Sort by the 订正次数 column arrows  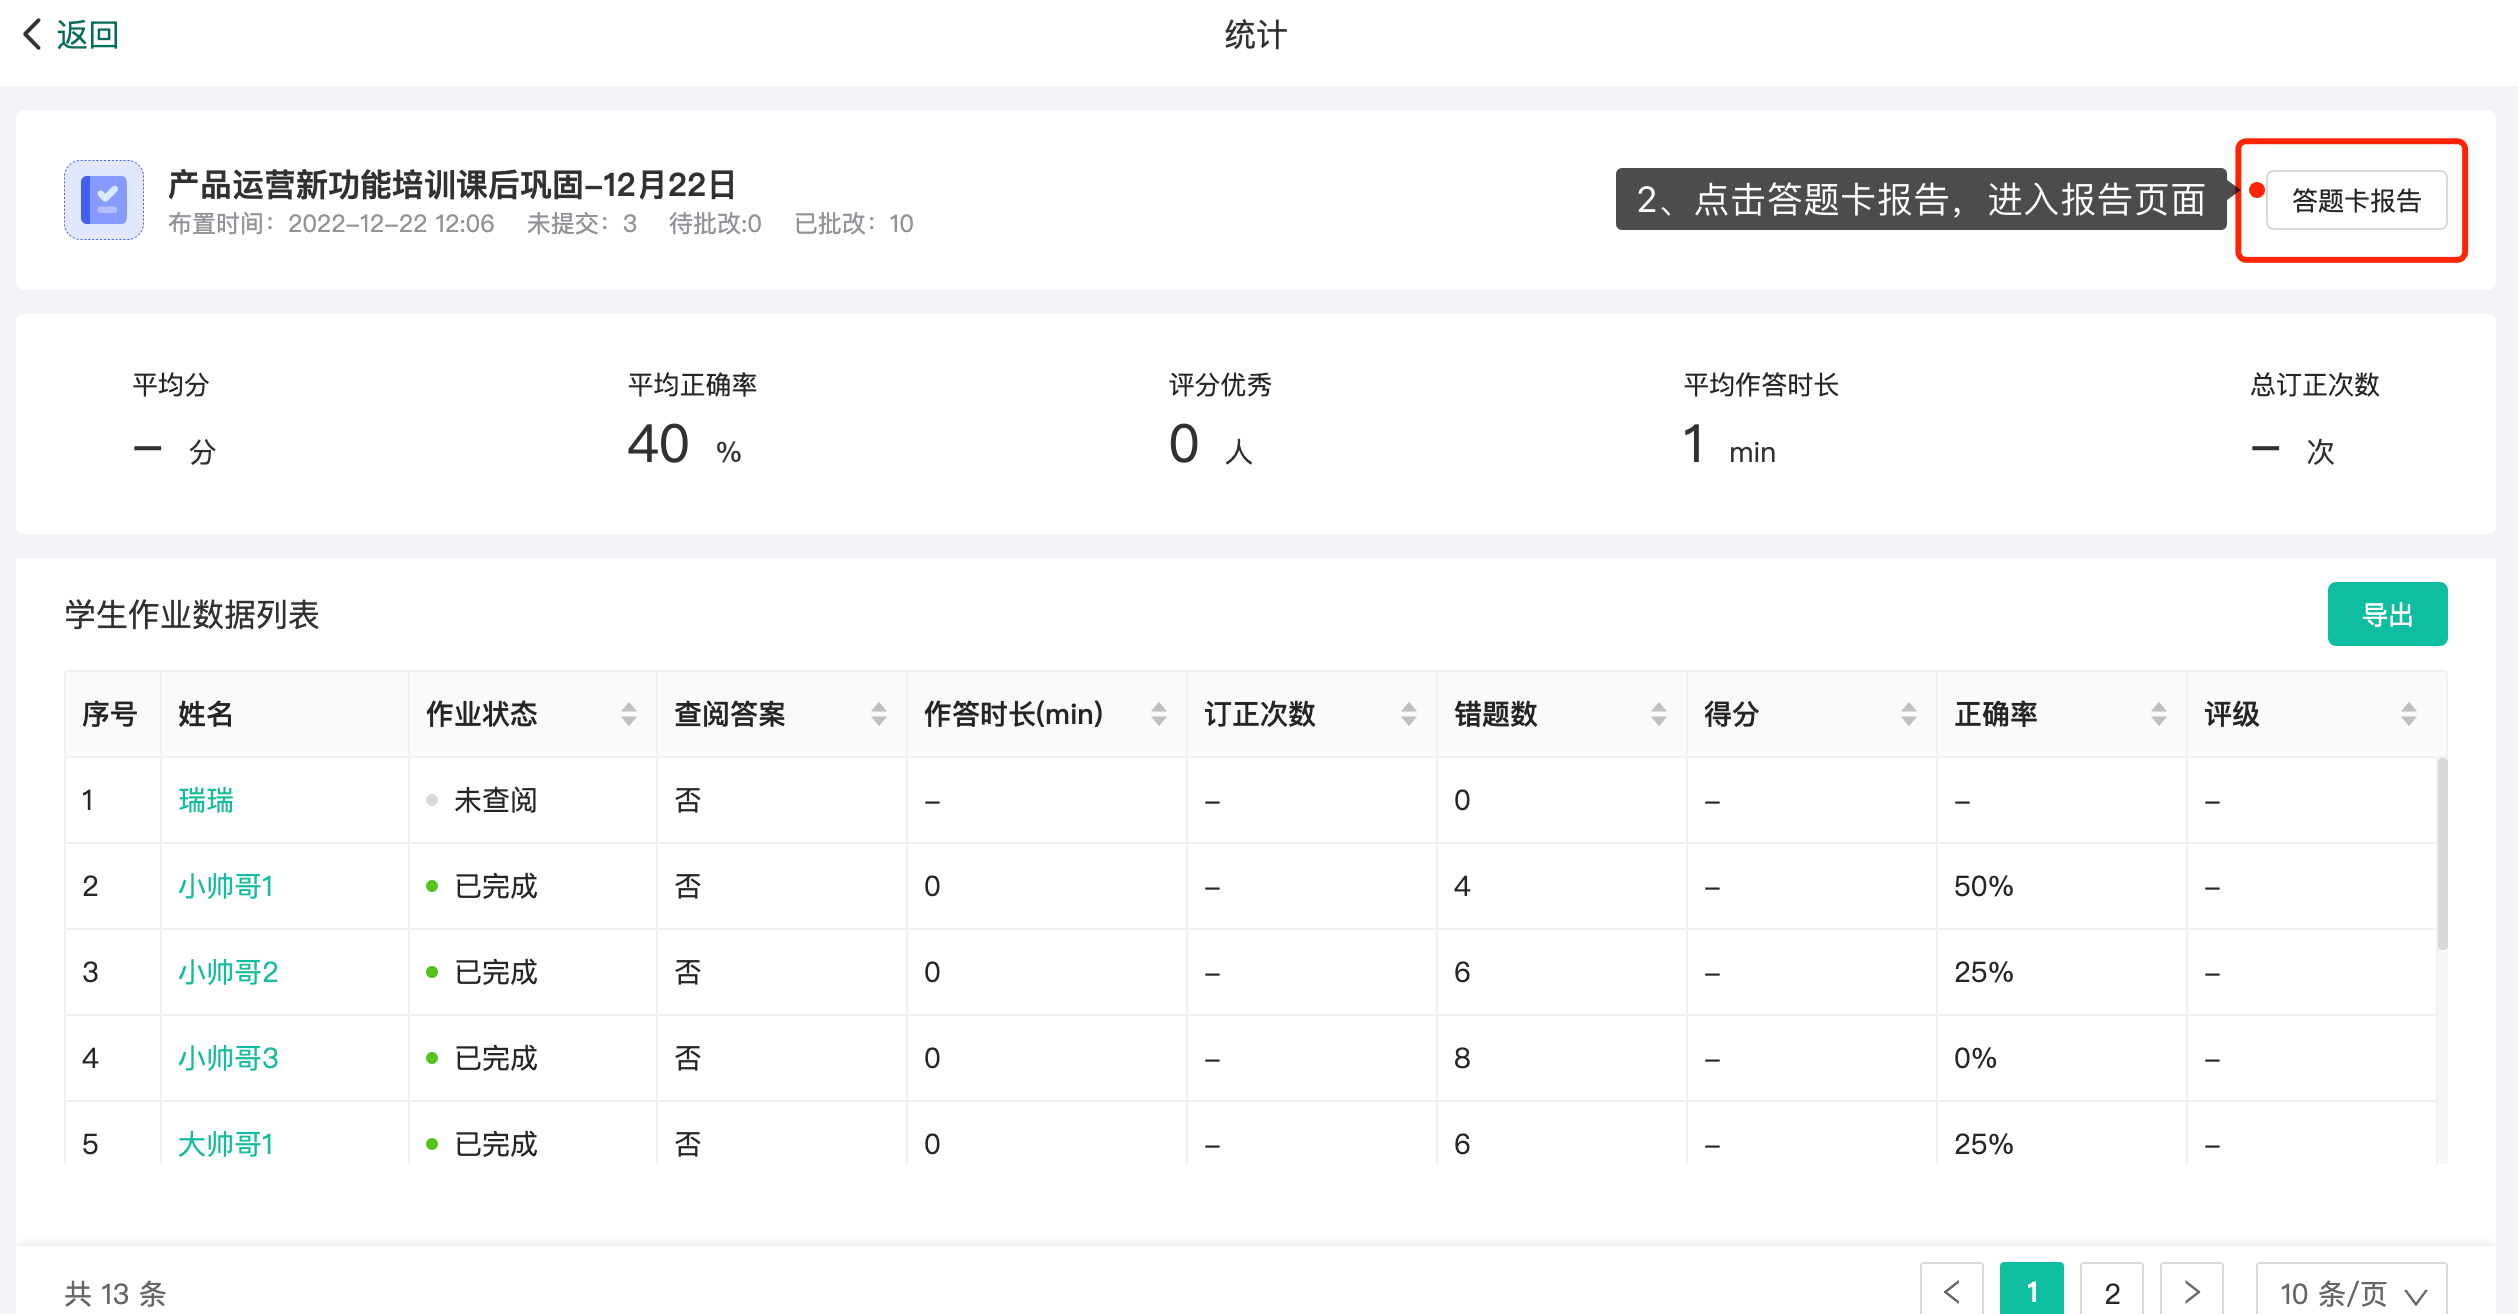tap(1409, 714)
